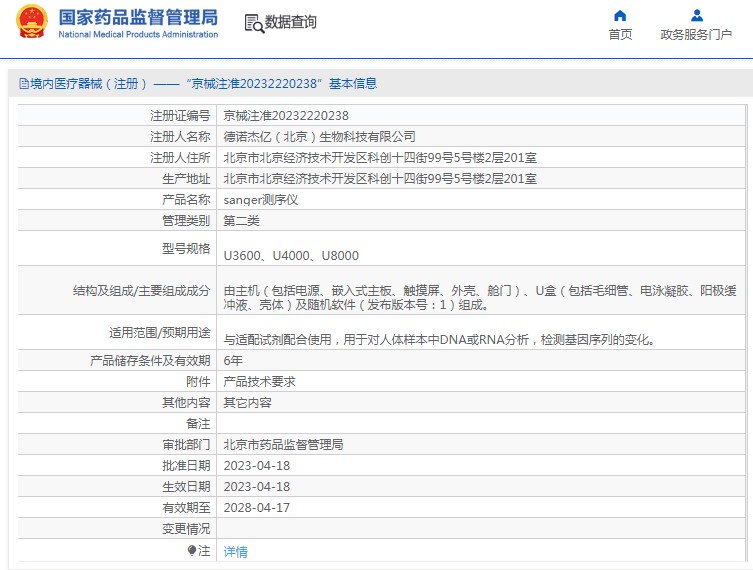Viewport: 753px width, 570px height.
Task: Click the 国家药品监督管理局 site title
Action: (137, 17)
